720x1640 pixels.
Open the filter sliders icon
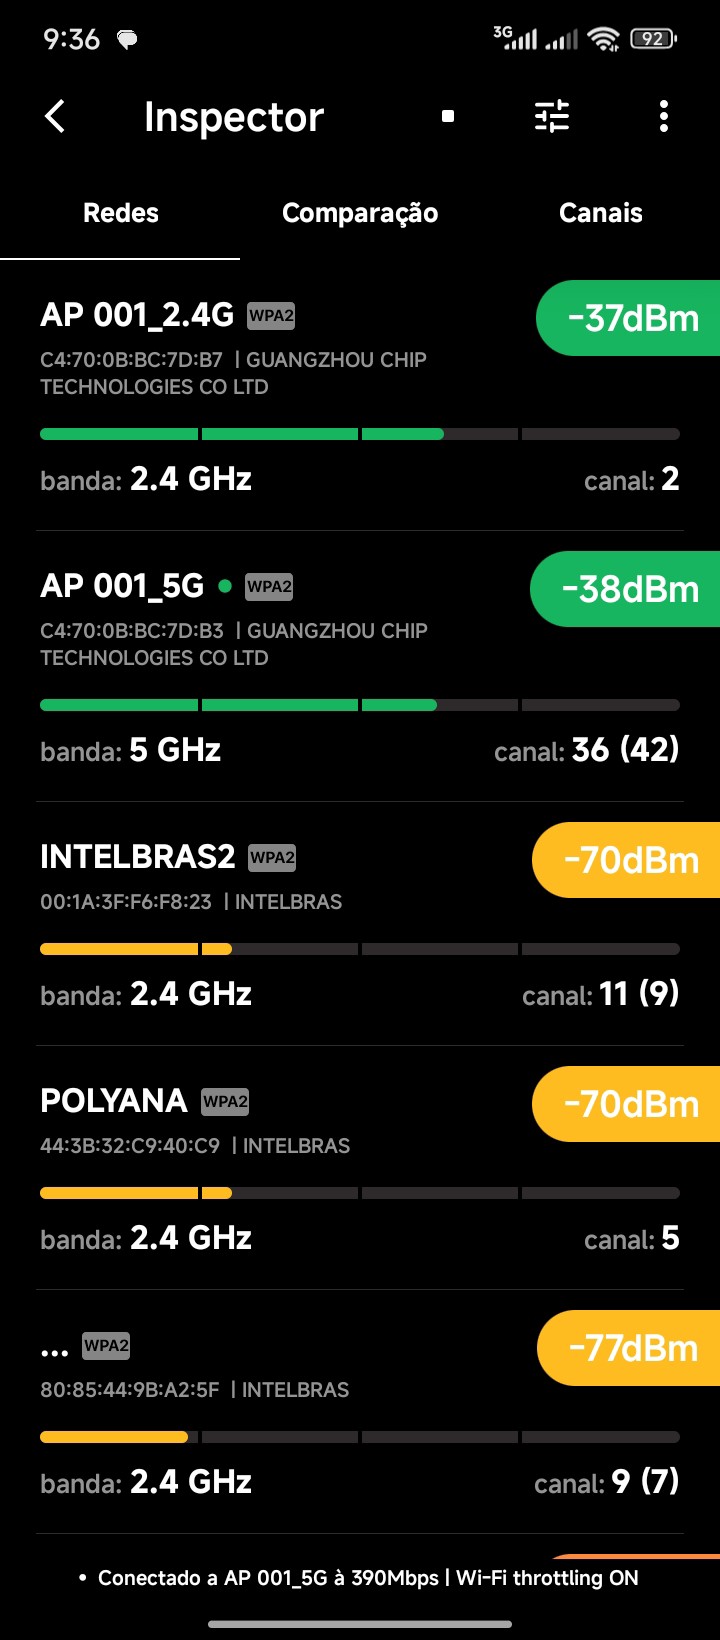[x=552, y=117]
